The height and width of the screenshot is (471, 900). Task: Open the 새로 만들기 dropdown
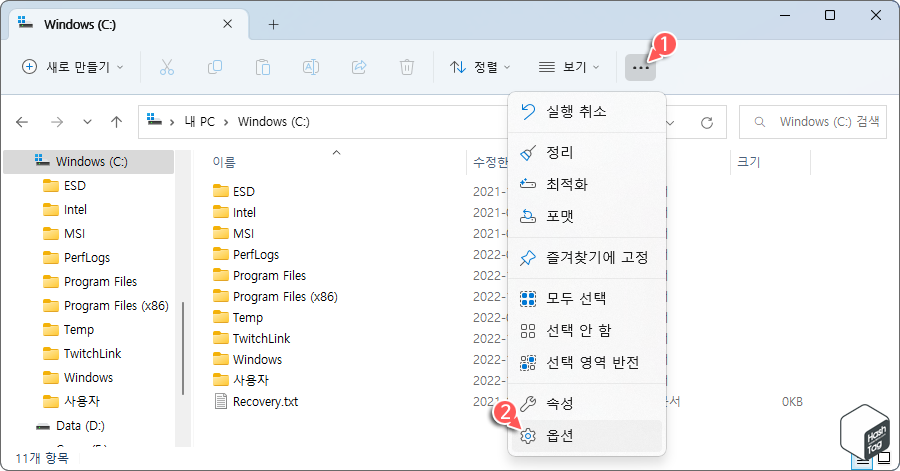72,67
